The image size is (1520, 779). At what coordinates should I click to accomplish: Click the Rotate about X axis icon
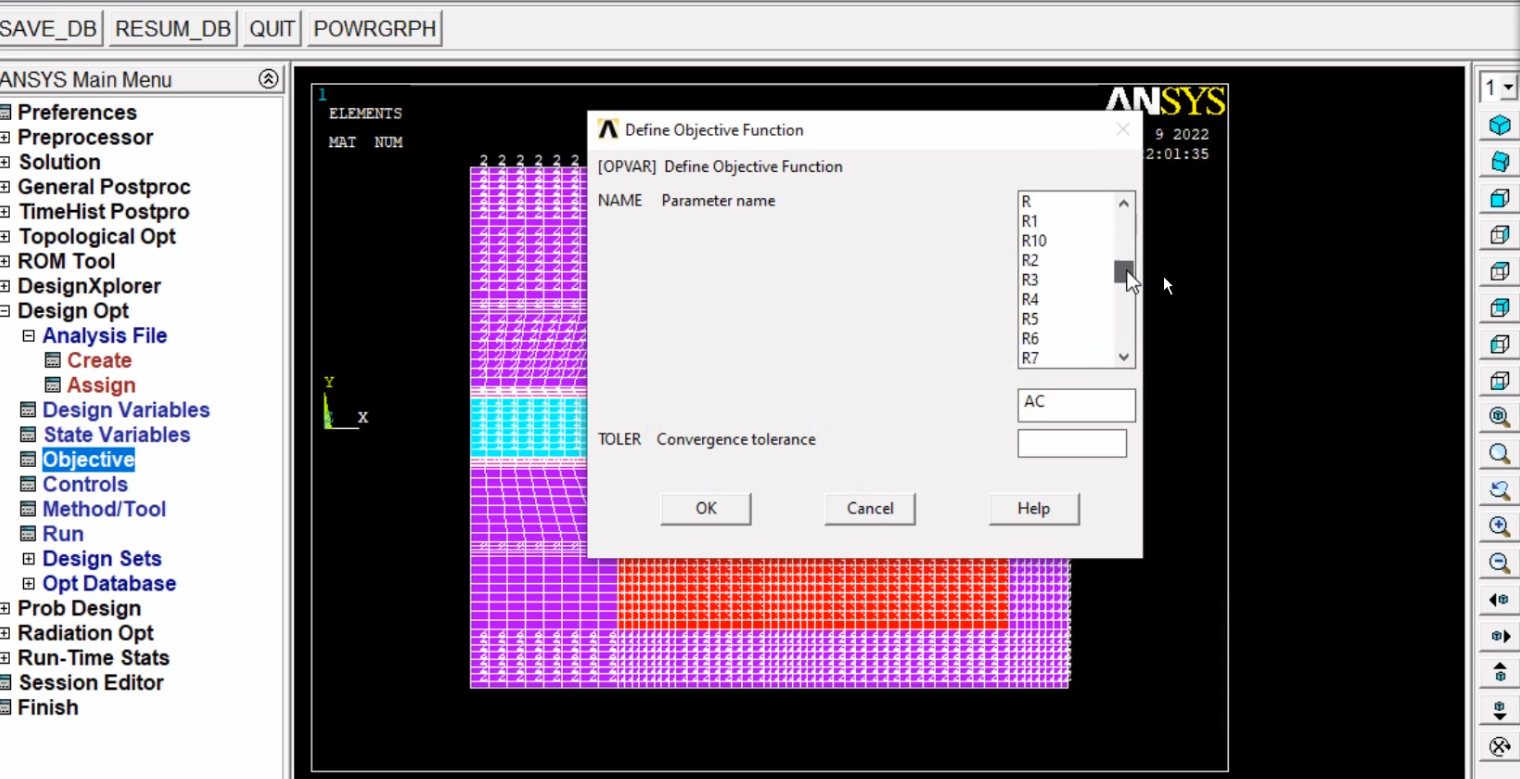1499,746
